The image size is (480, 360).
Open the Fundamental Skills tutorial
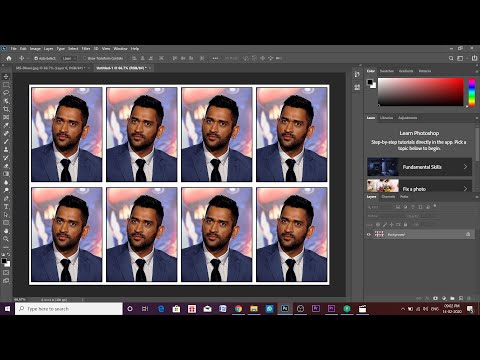click(x=419, y=167)
